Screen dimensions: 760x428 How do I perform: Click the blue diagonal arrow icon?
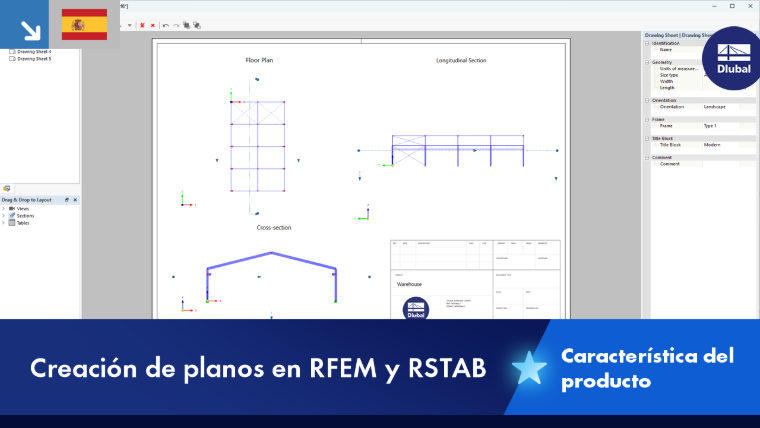point(24,24)
